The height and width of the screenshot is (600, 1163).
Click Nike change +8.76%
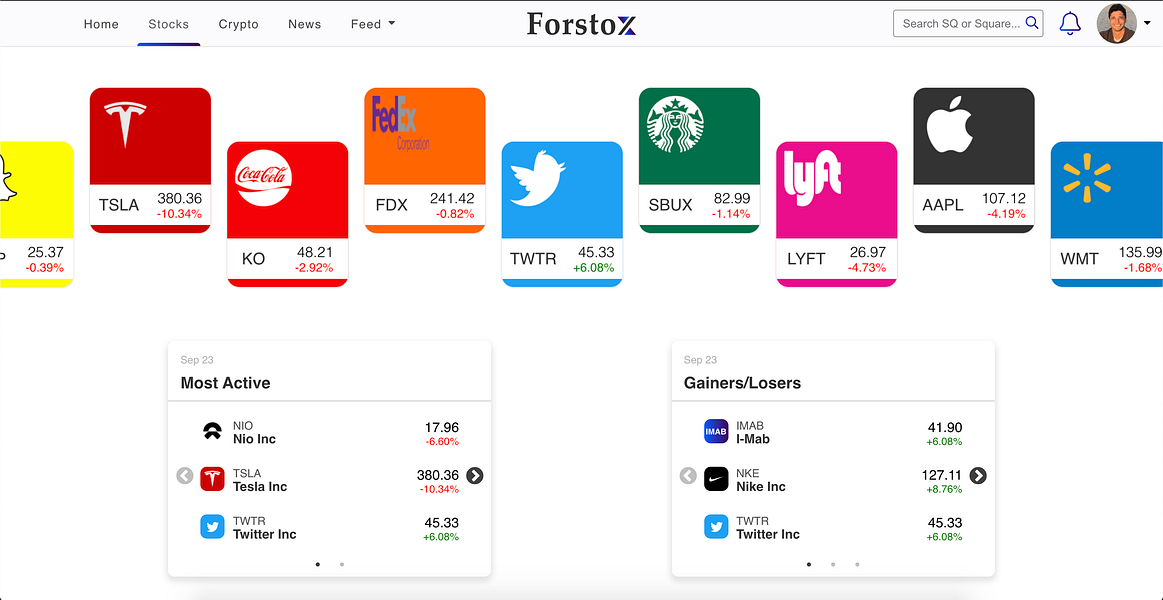pos(943,489)
